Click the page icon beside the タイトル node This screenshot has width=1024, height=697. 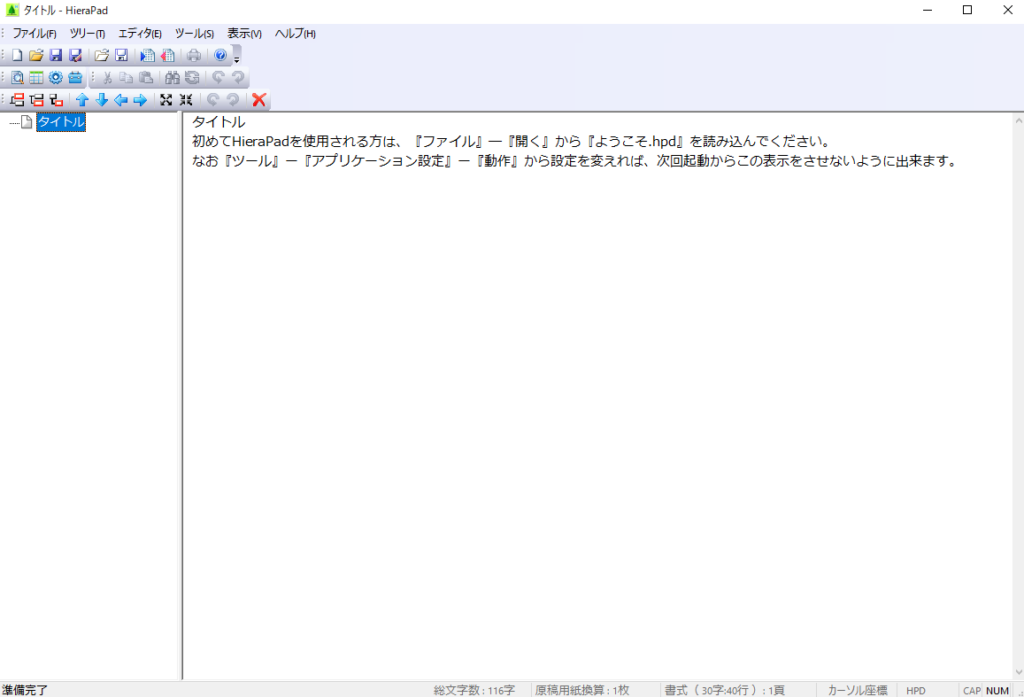point(27,122)
